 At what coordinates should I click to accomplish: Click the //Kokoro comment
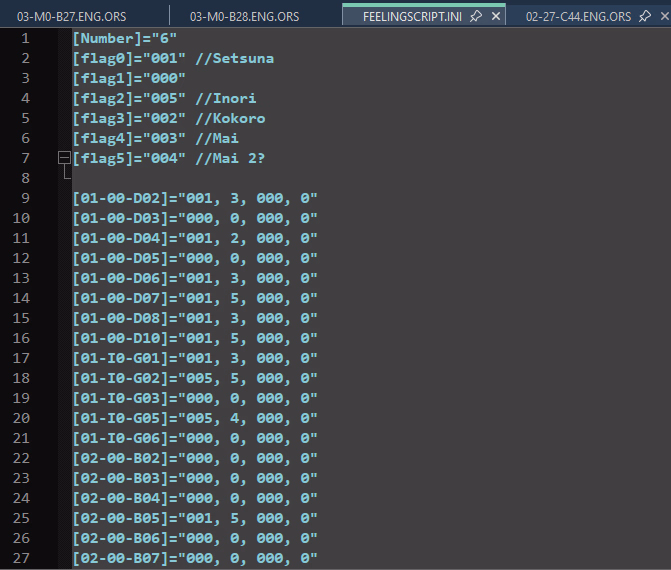tap(230, 118)
